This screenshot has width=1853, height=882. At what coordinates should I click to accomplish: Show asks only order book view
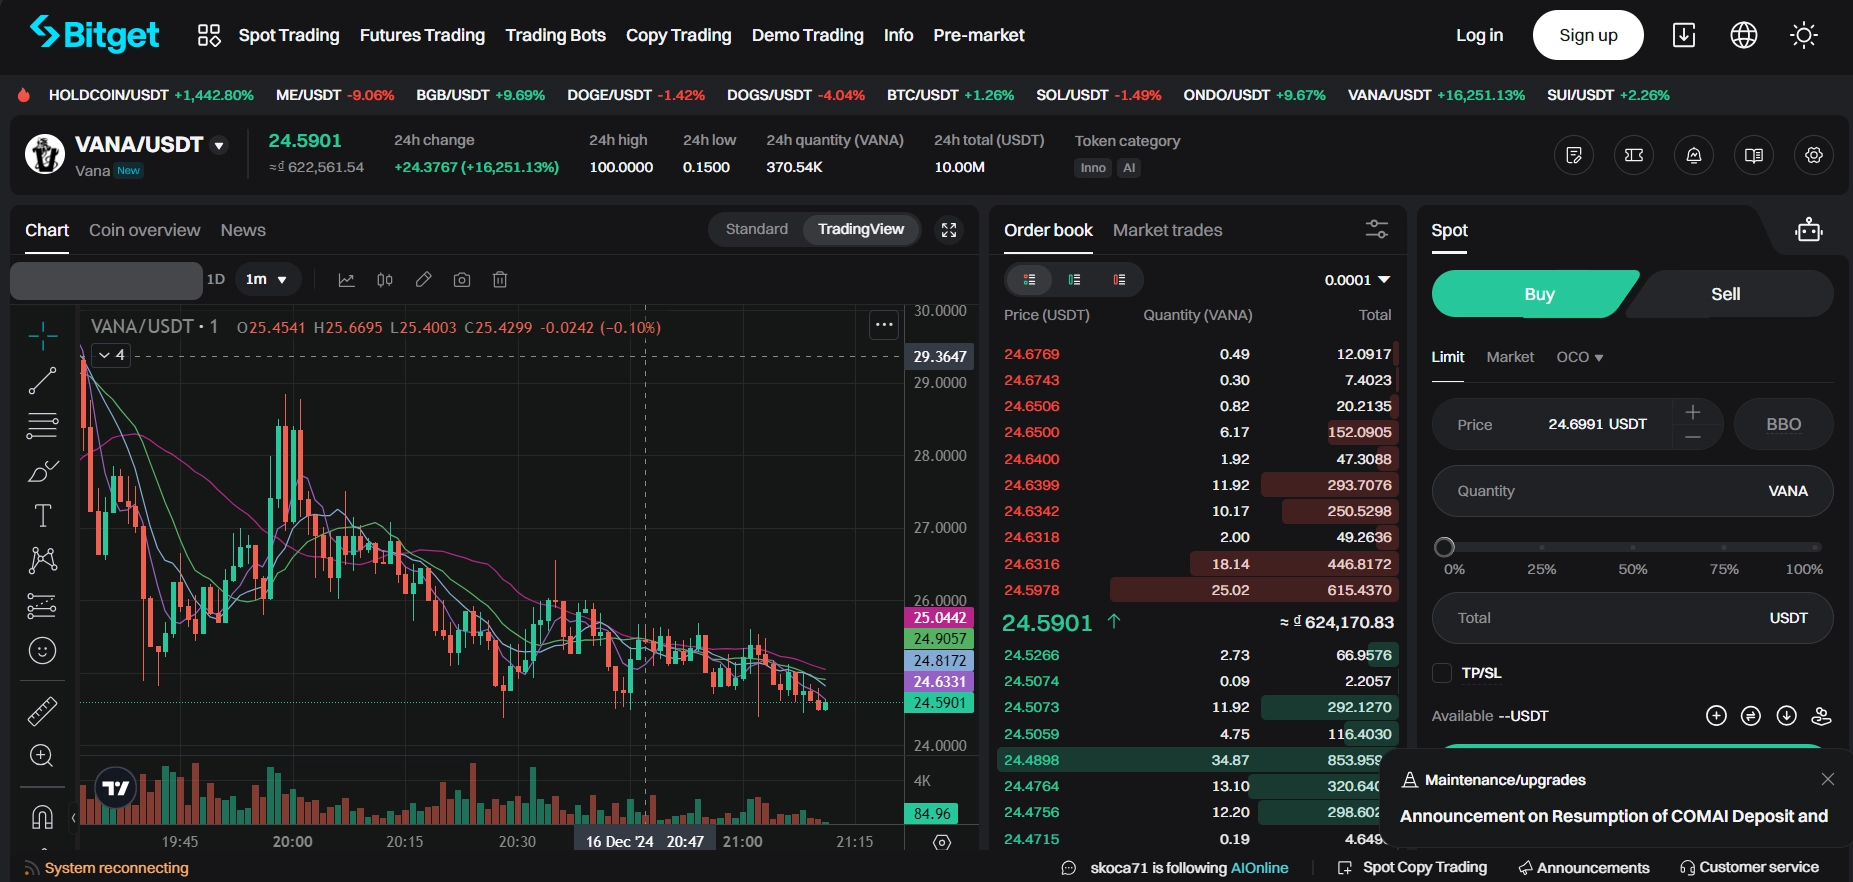pos(1119,280)
